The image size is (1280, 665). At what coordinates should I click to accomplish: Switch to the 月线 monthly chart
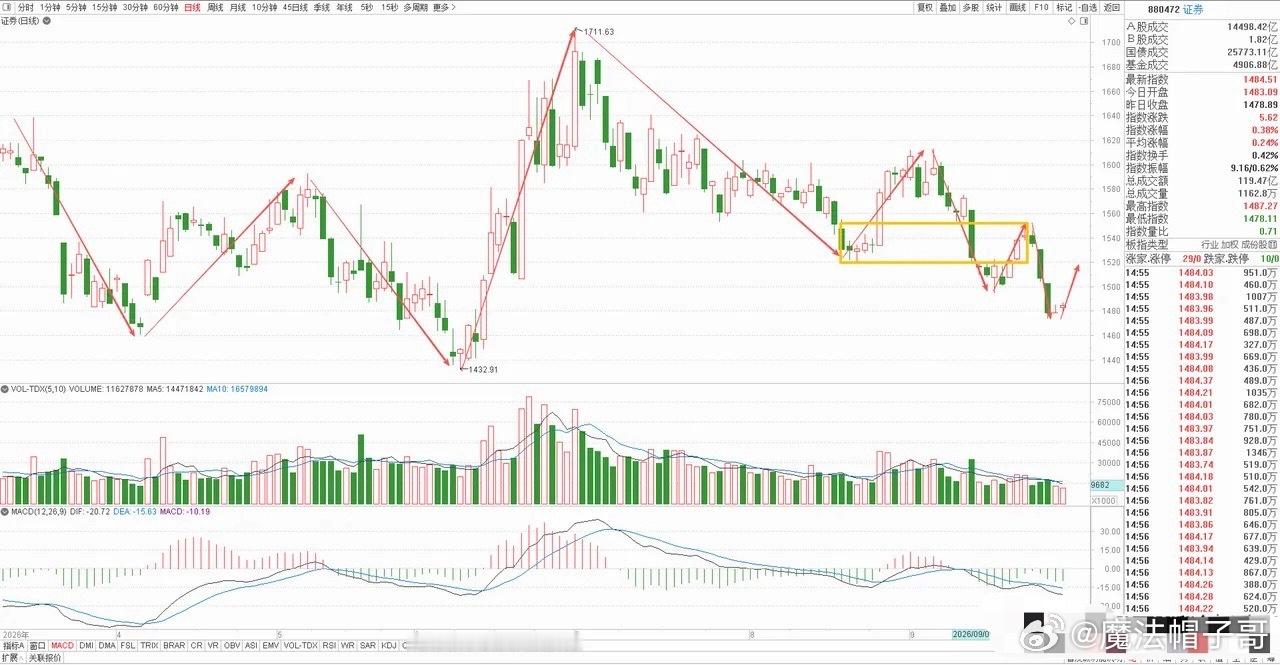tap(238, 7)
